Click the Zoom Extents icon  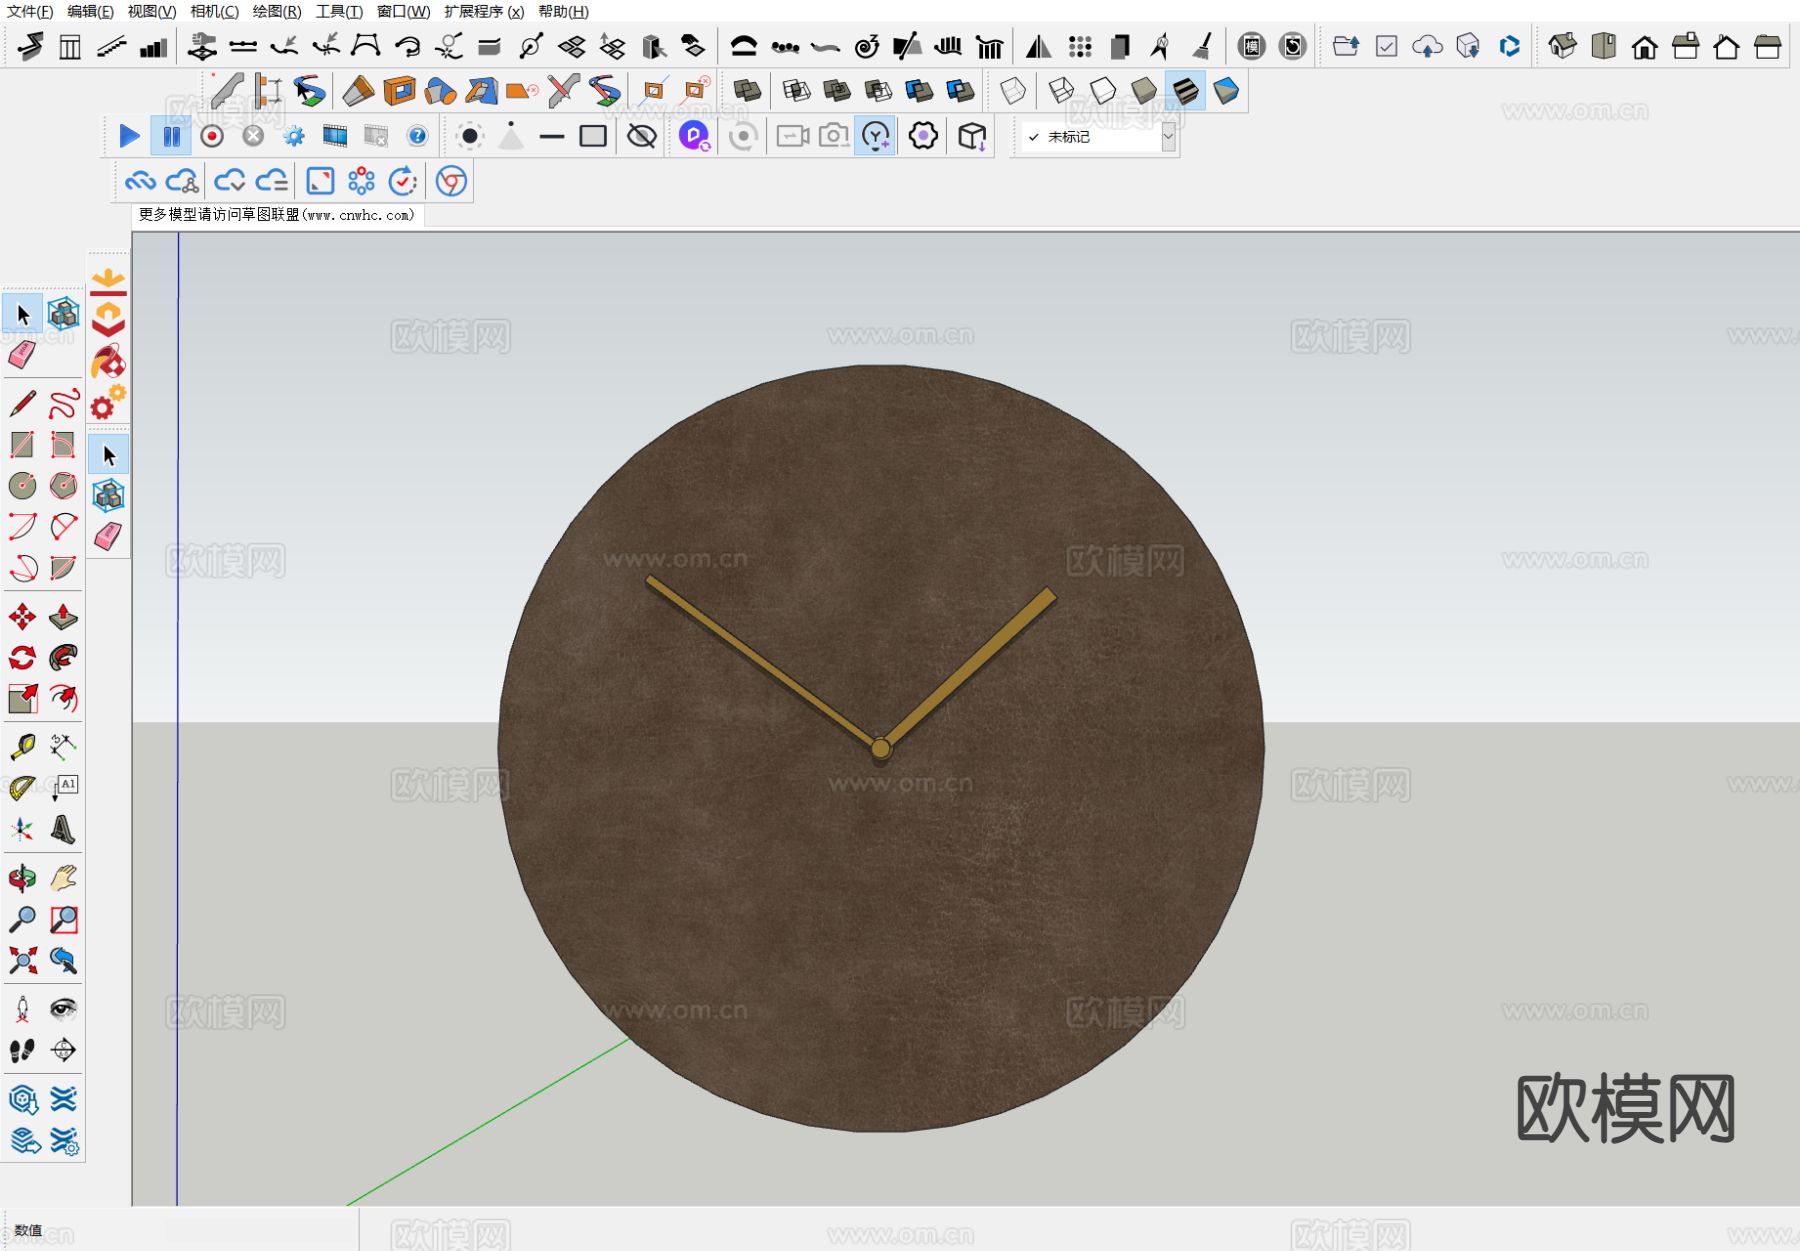coord(22,961)
